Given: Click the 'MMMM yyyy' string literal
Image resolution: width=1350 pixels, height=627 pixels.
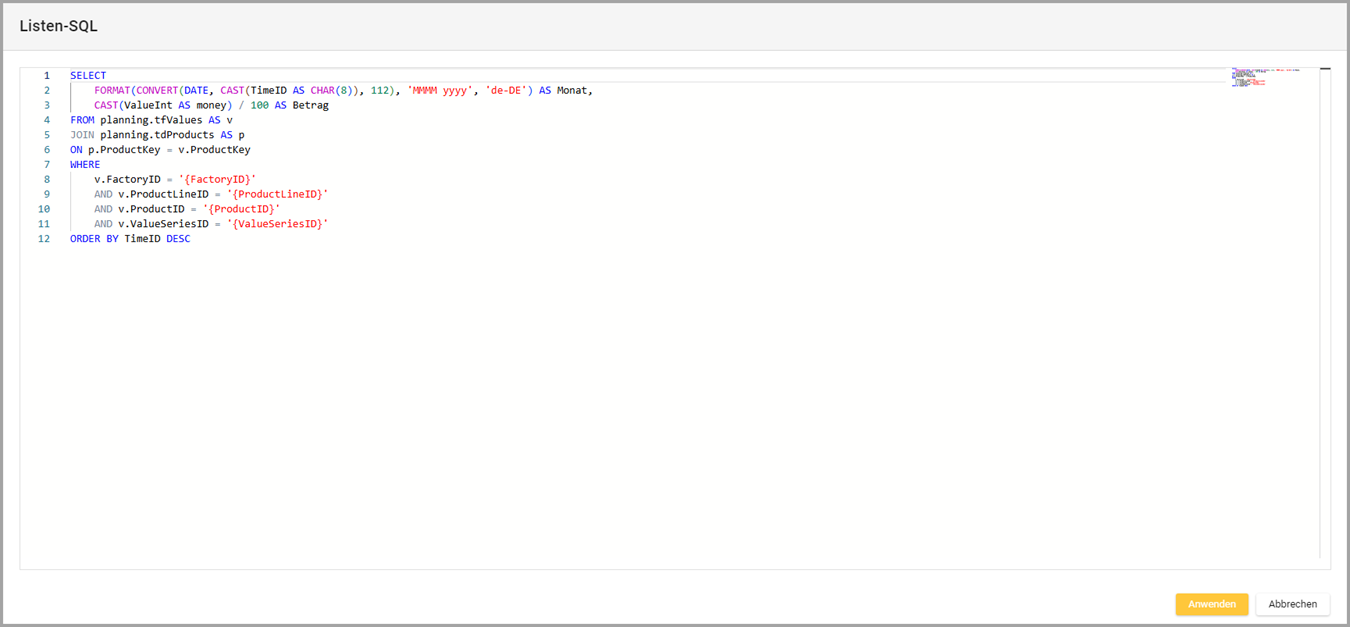Looking at the screenshot, I should pyautogui.click(x=440, y=91).
